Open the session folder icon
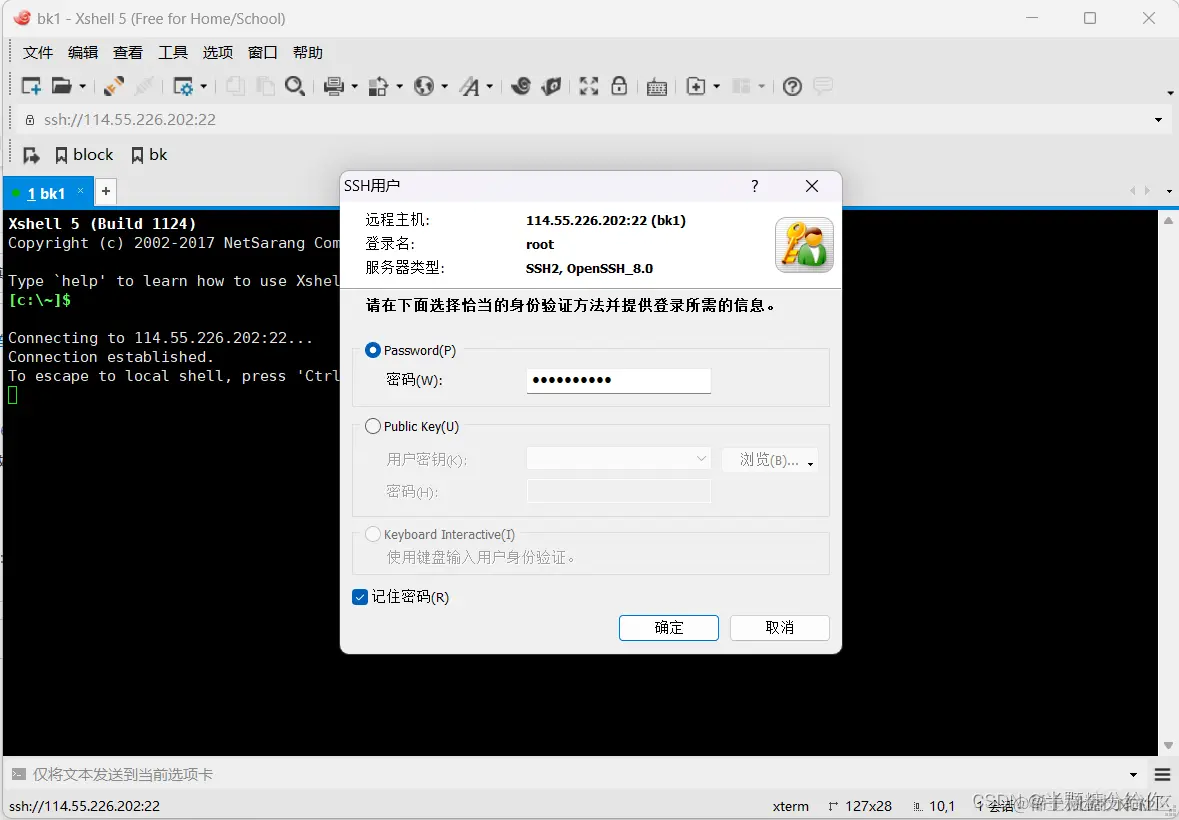Screen dimensions: 1179x820 (61, 86)
